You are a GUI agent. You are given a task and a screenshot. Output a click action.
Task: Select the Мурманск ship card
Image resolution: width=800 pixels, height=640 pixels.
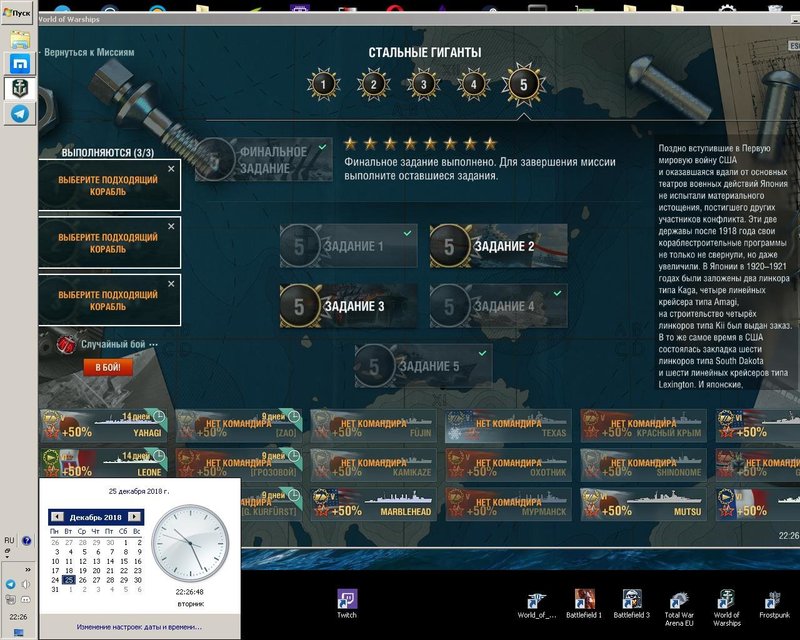[x=508, y=504]
